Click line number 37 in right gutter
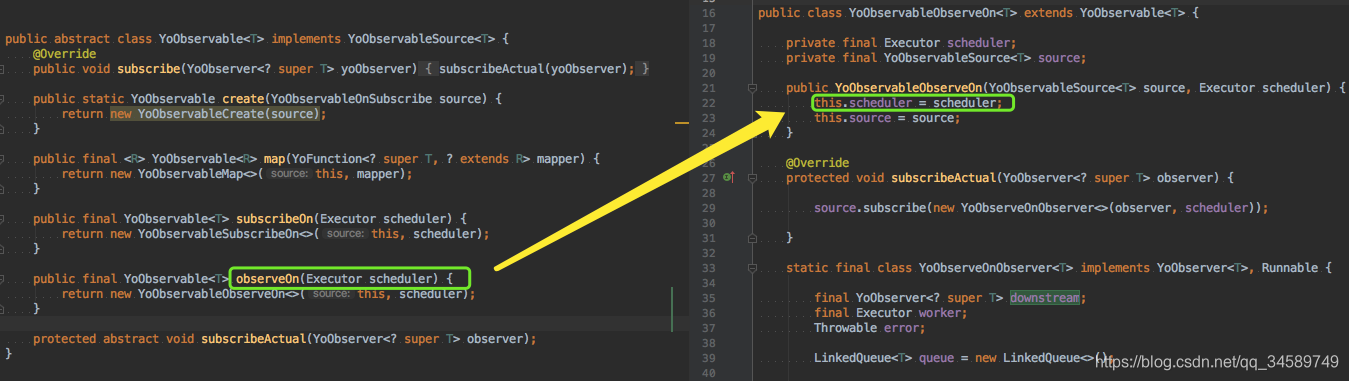 (x=709, y=328)
